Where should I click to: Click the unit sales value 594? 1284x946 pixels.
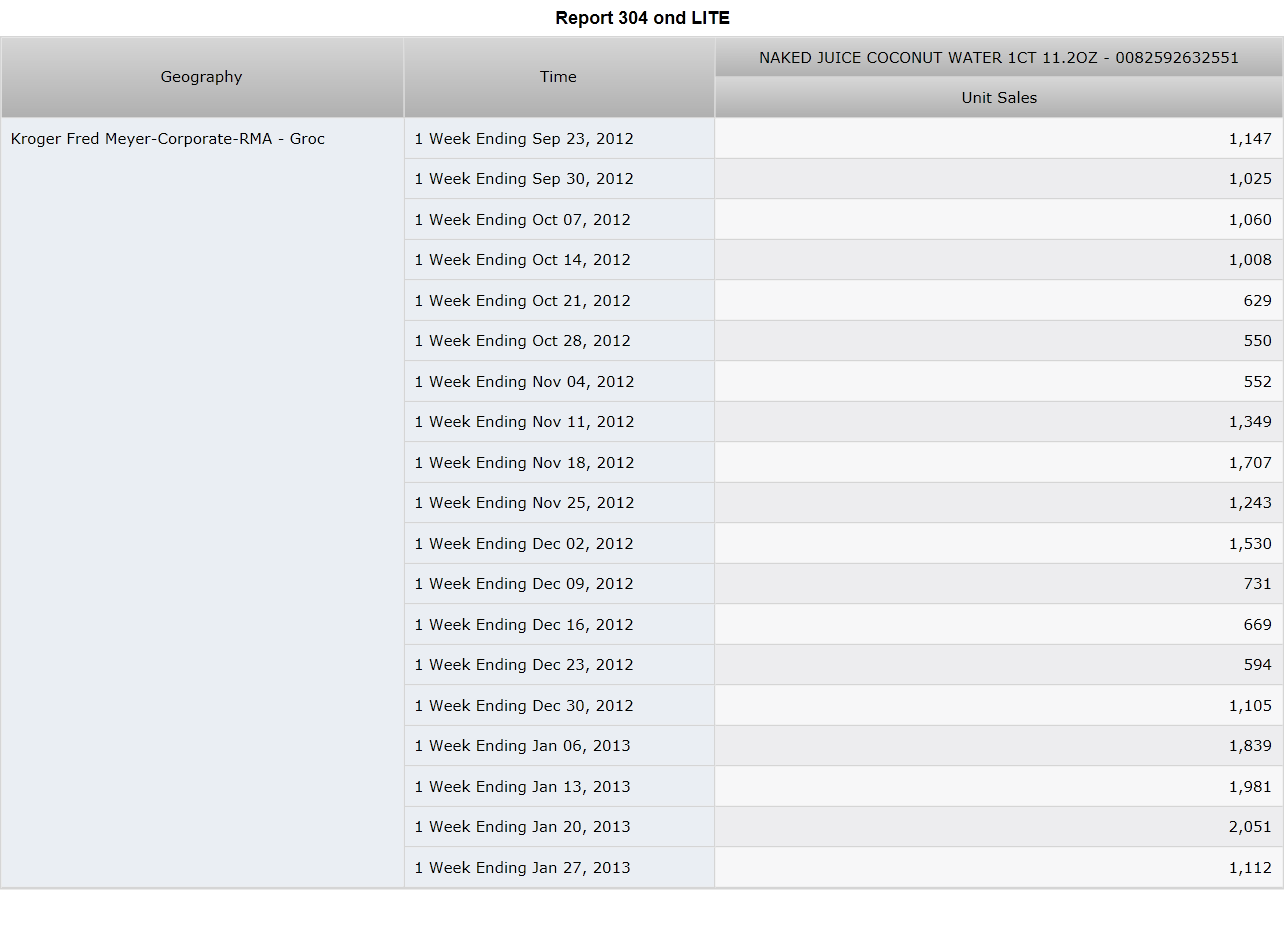click(x=1258, y=665)
